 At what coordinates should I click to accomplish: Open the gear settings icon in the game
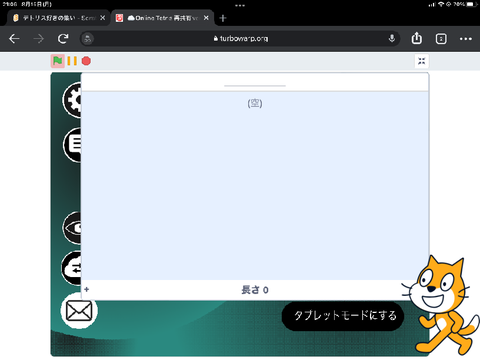pyautogui.click(x=72, y=100)
